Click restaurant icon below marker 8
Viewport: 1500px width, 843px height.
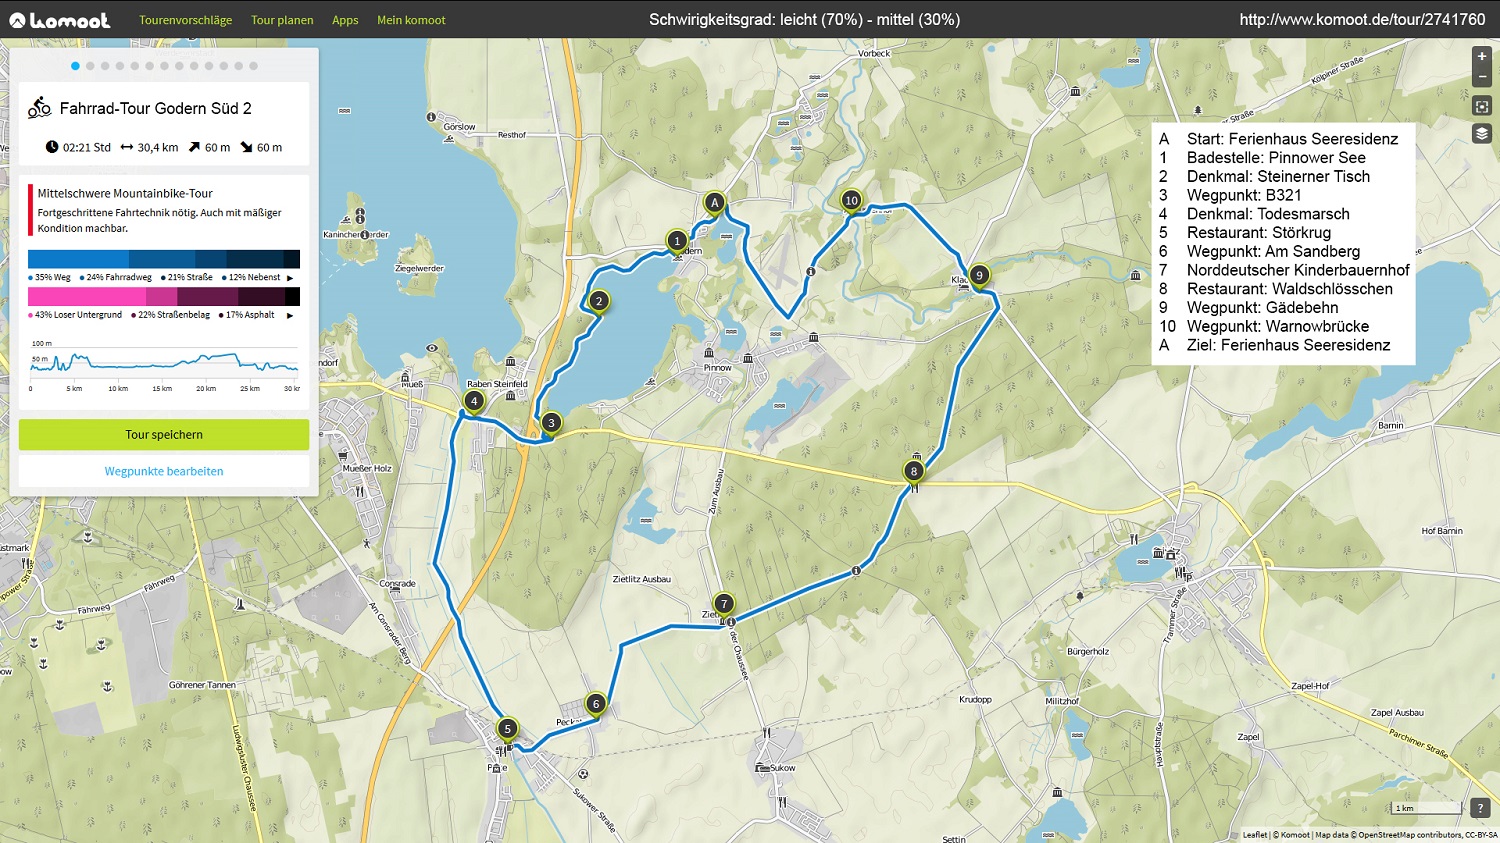pyautogui.click(x=914, y=488)
